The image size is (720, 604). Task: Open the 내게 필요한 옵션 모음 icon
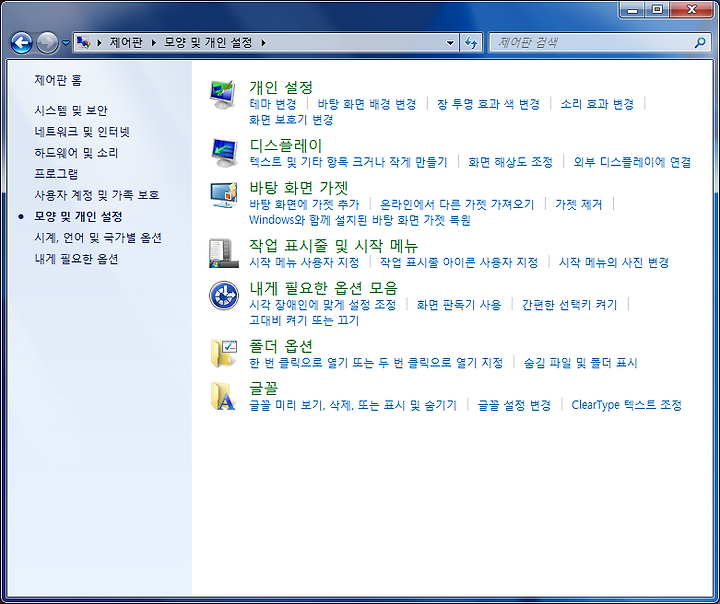[x=224, y=295]
